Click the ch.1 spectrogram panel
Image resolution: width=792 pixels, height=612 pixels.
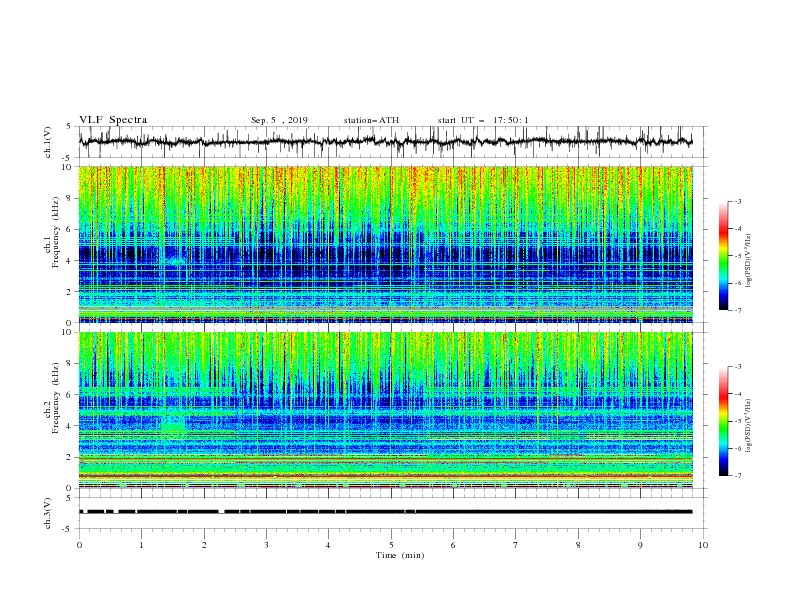tap(386, 244)
